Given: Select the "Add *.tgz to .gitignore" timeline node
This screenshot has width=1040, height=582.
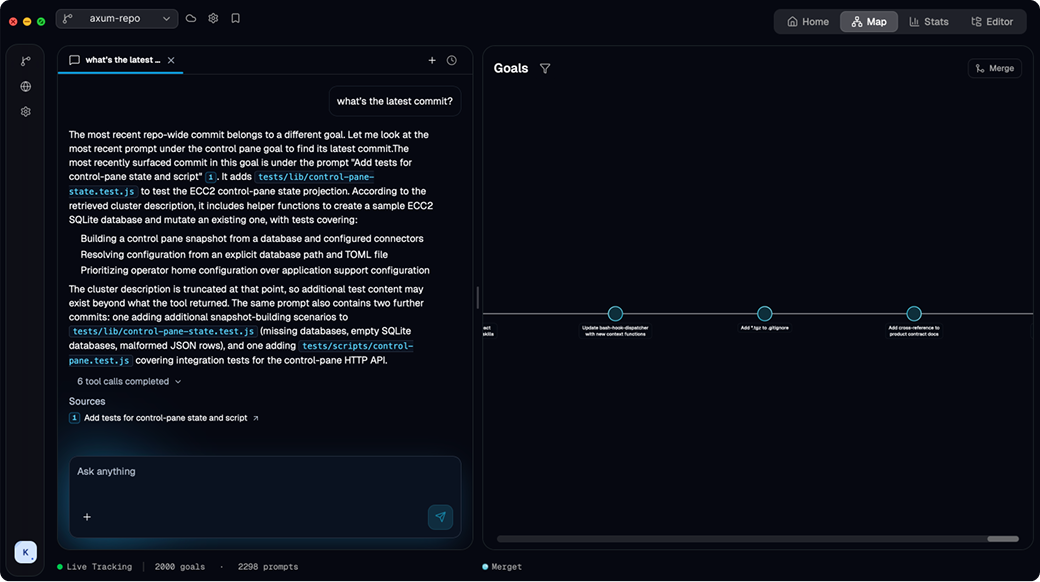Looking at the screenshot, I should click(765, 313).
